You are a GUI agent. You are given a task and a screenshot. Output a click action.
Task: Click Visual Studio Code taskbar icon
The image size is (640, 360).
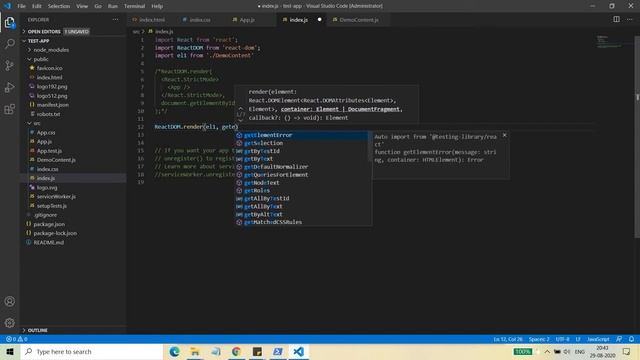tap(298, 351)
